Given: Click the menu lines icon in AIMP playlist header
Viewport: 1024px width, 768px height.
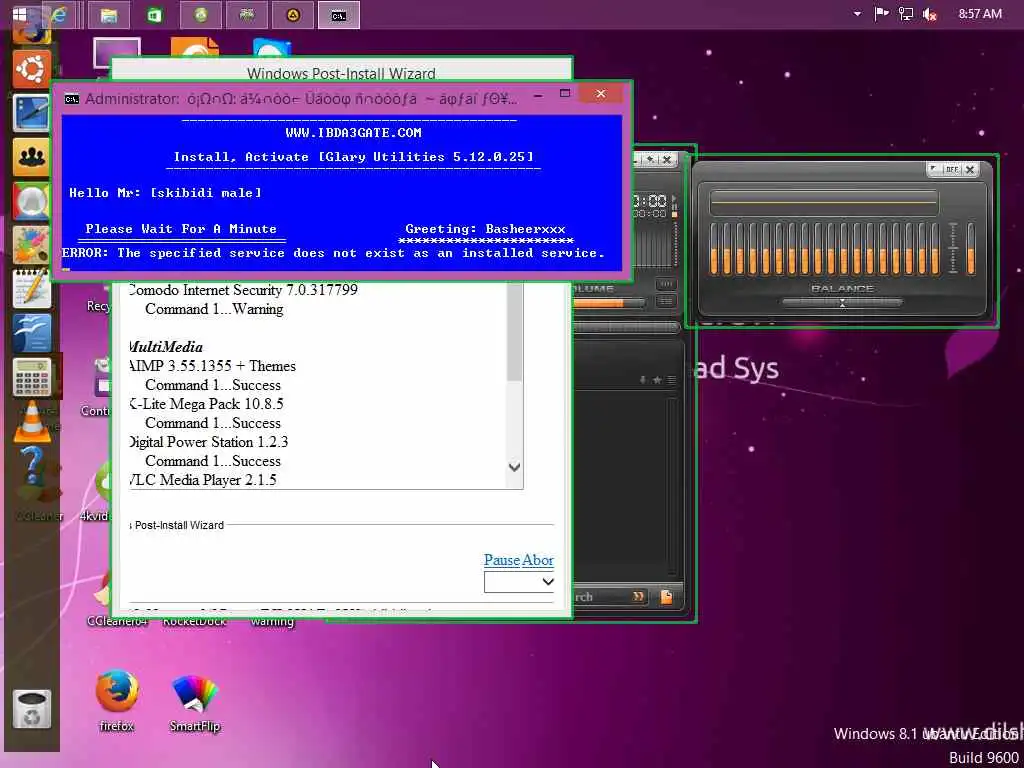Looking at the screenshot, I should 671,379.
